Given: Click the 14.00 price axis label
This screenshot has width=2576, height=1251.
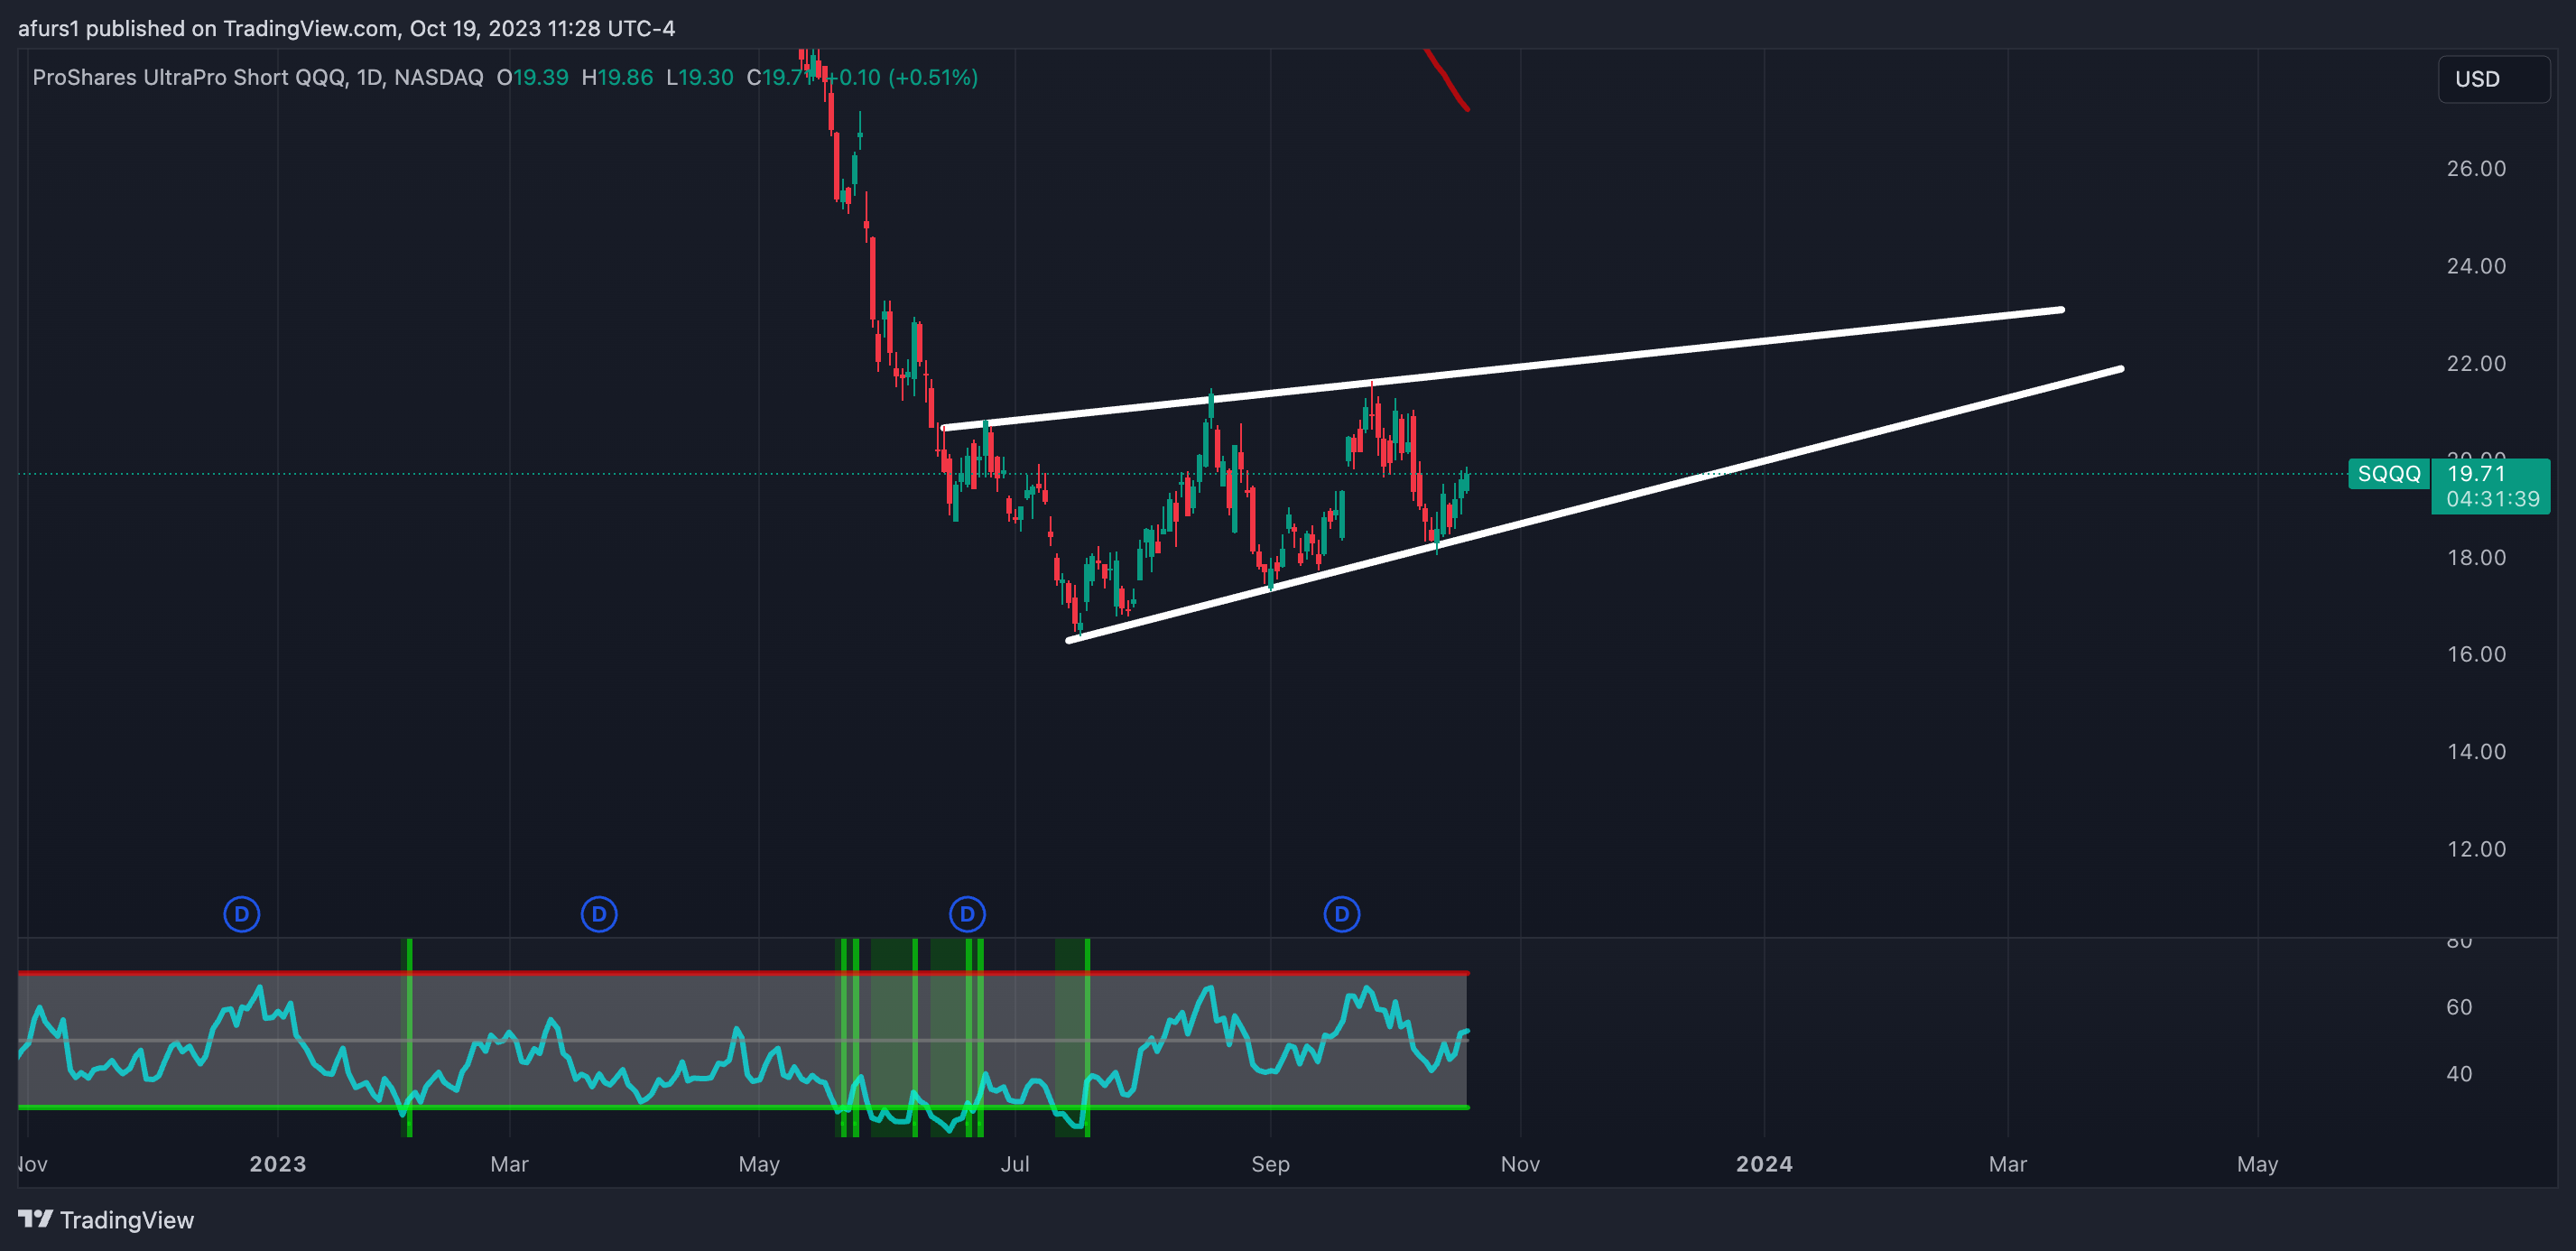Looking at the screenshot, I should 2476,751.
